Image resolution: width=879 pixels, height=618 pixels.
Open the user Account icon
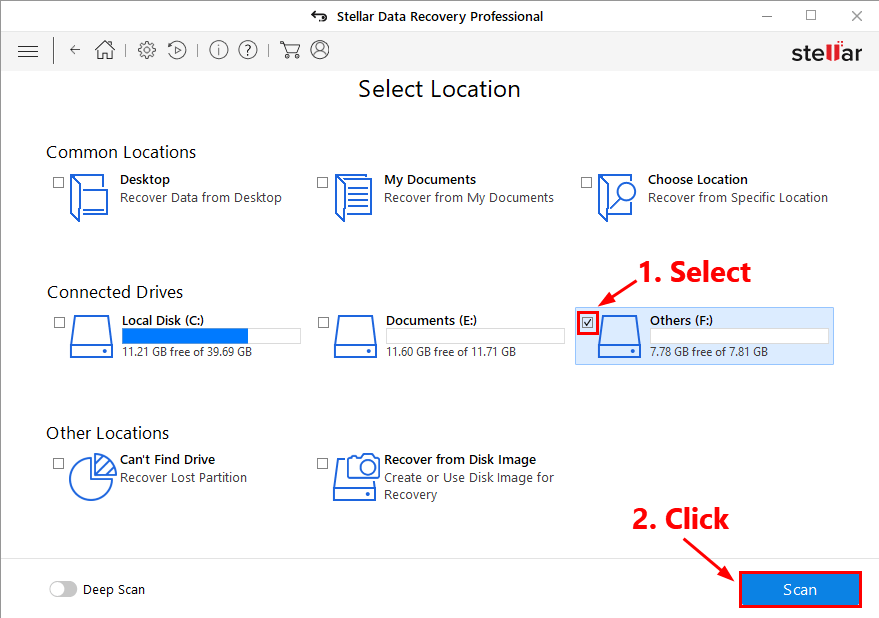tap(320, 50)
